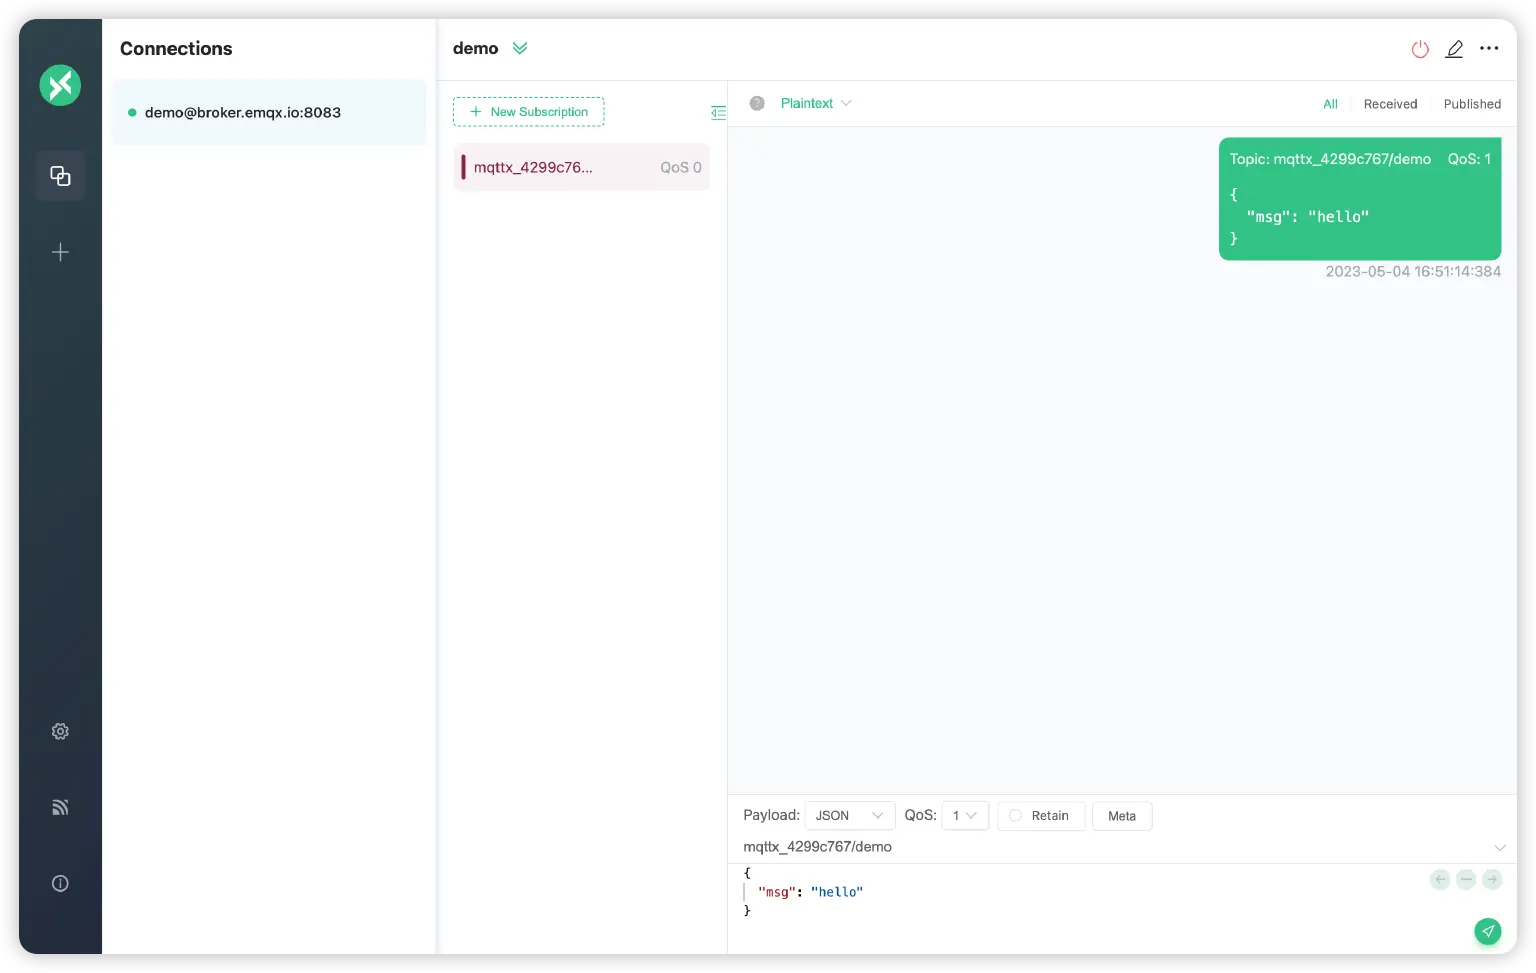Open the Connections panel from the sidebar
The height and width of the screenshot is (973, 1536).
tap(60, 175)
